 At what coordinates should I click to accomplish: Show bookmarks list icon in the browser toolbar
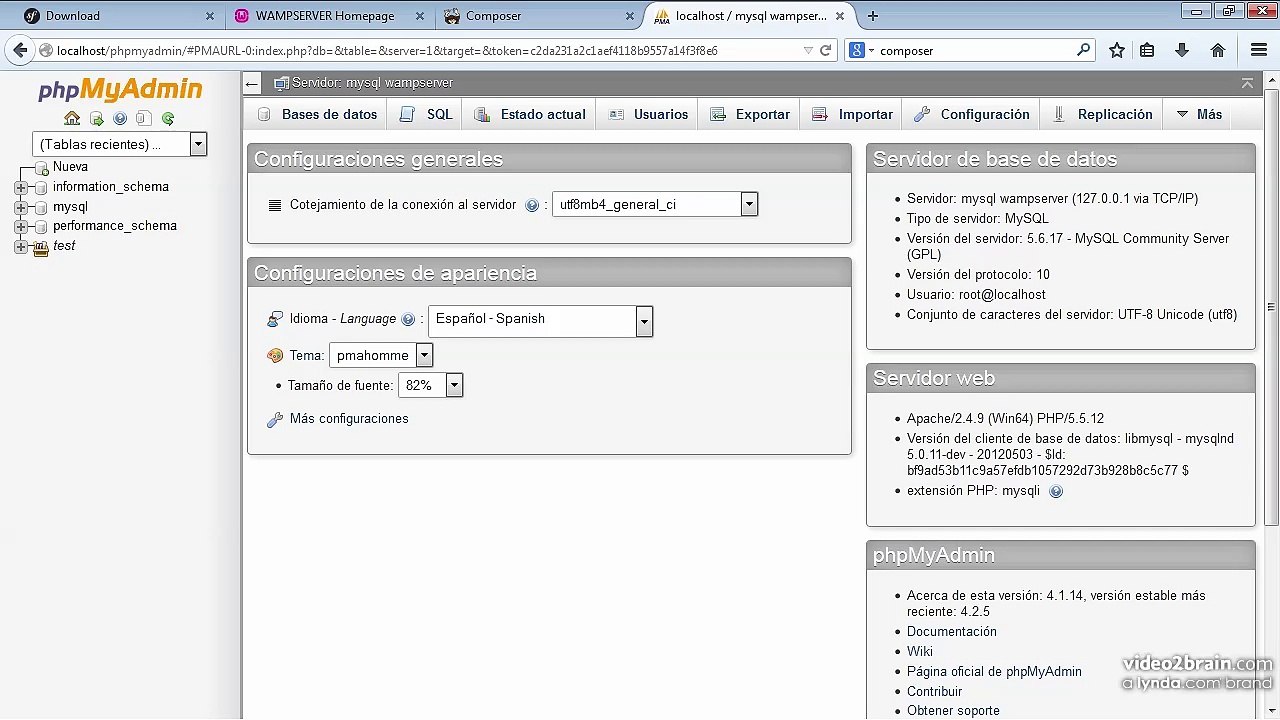(1147, 50)
